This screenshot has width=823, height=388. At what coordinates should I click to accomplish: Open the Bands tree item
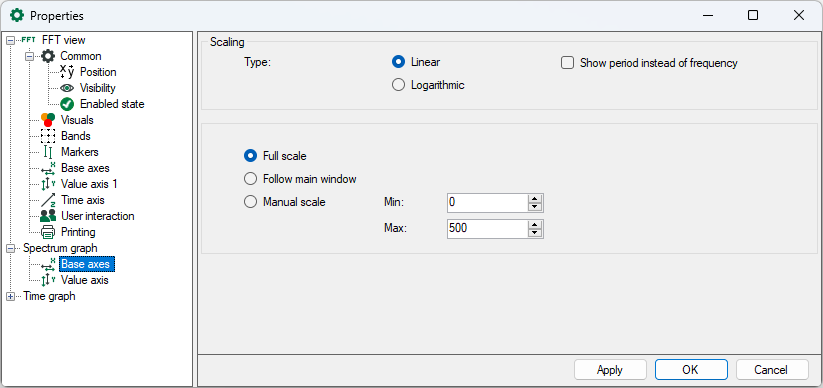(76, 136)
